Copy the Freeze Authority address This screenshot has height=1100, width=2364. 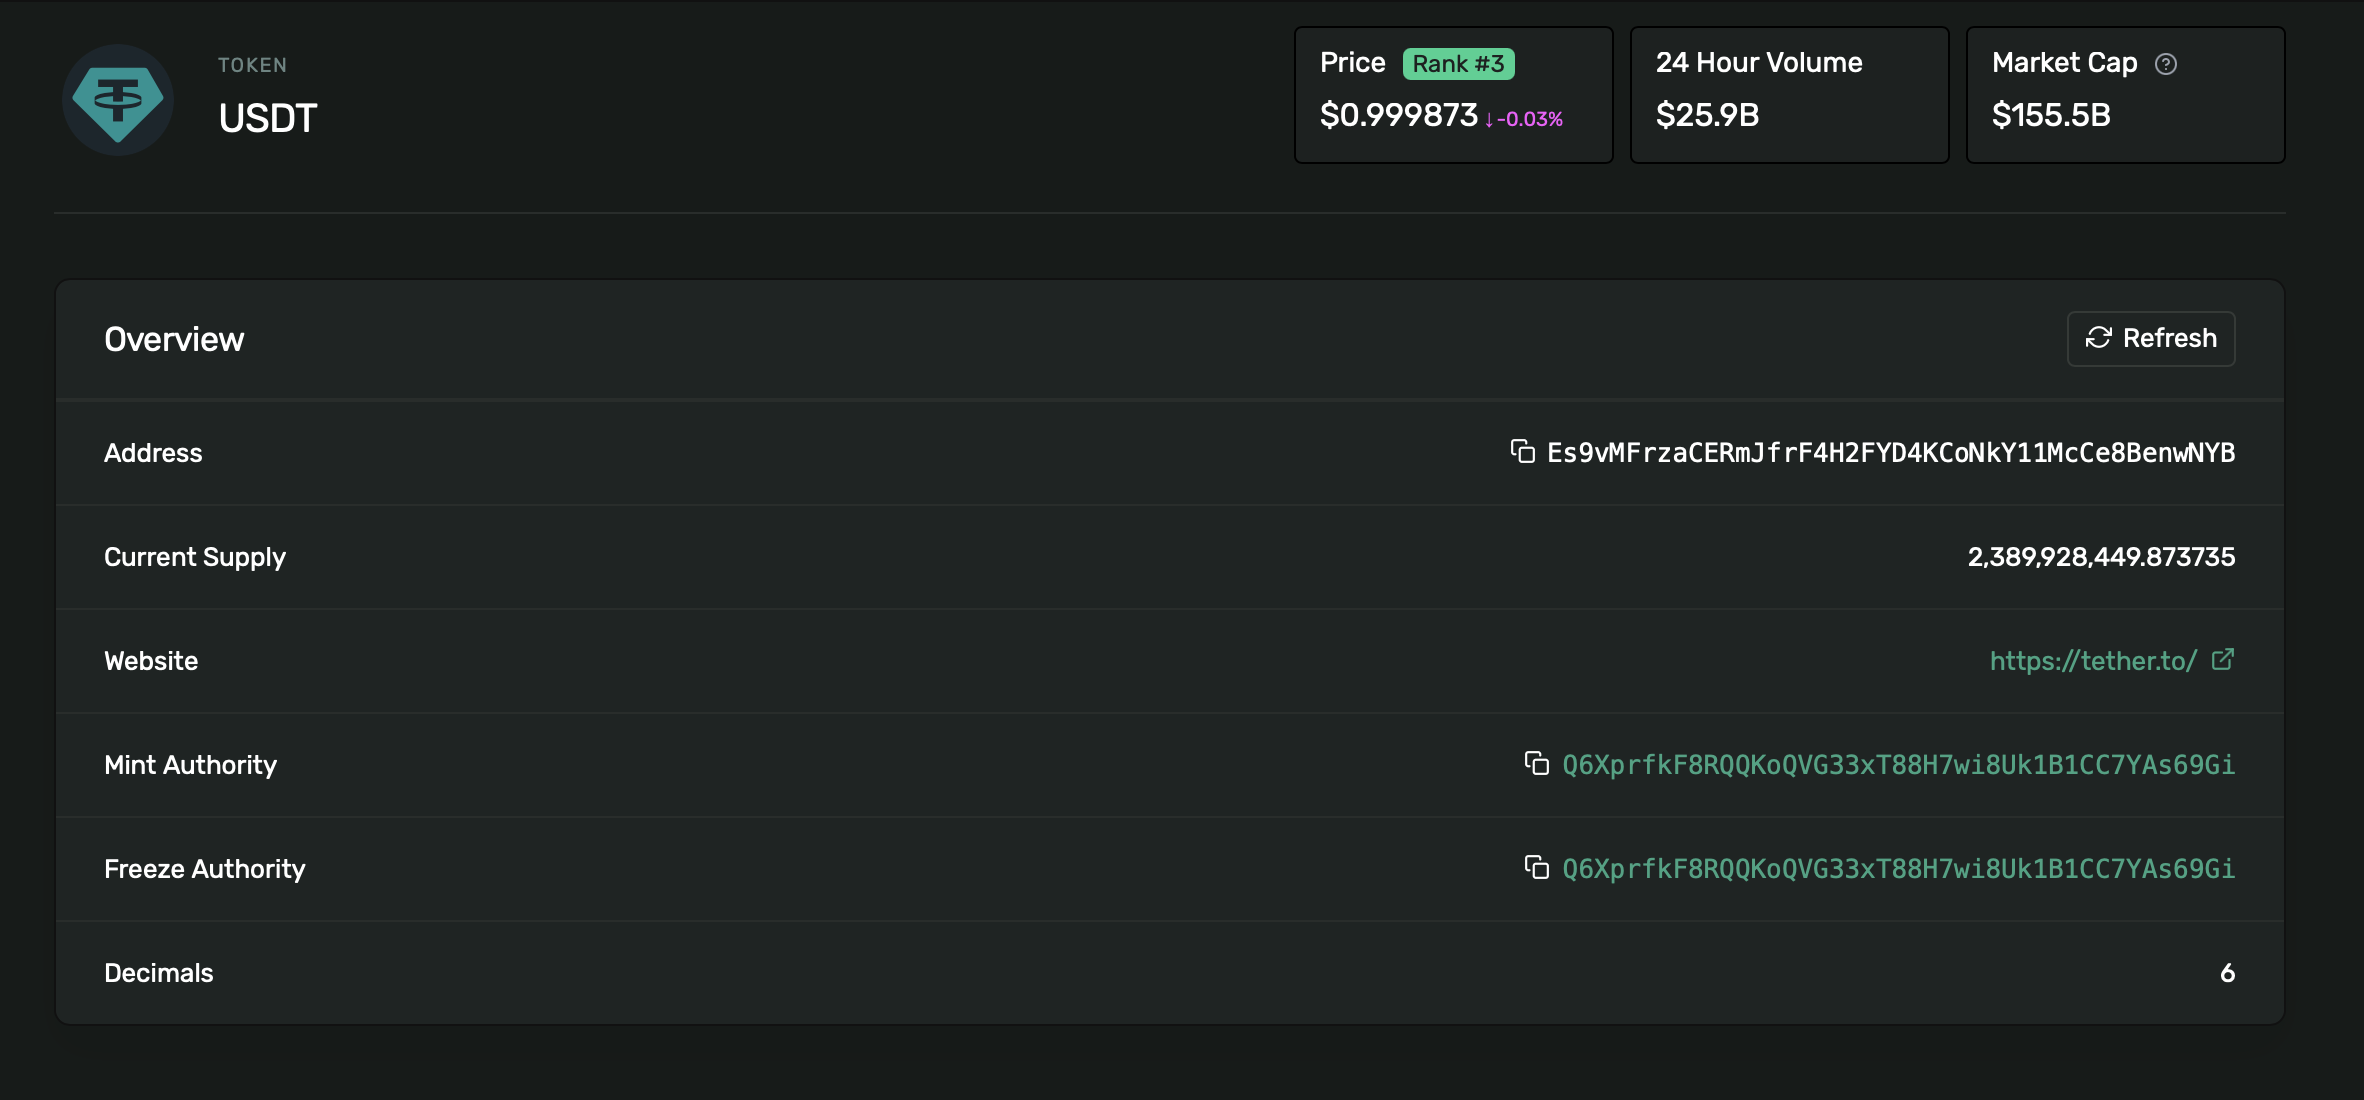tap(1537, 869)
